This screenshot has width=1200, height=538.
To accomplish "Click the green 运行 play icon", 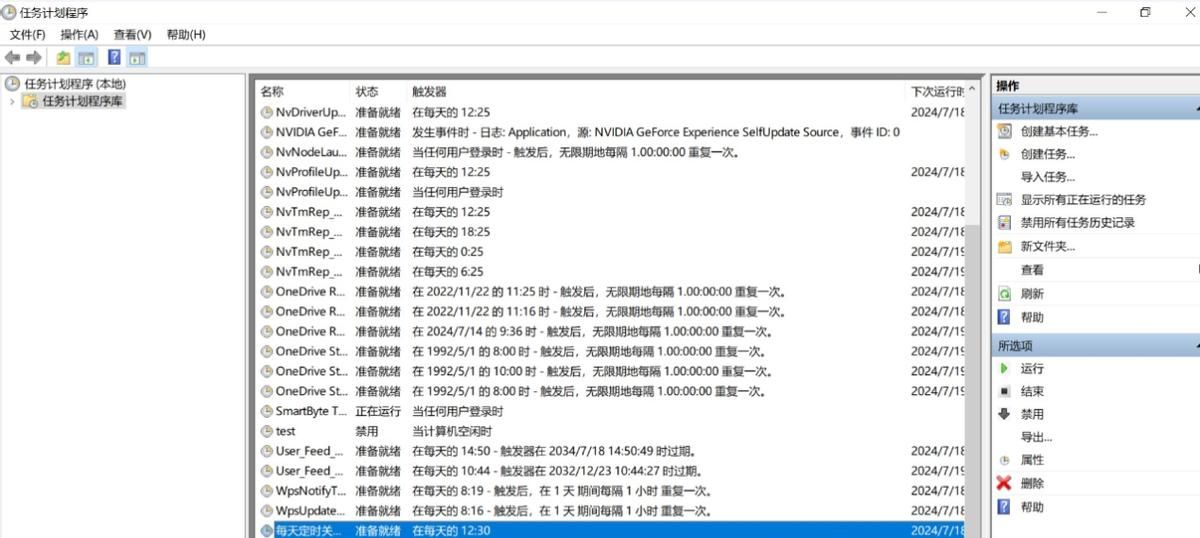I will (x=1005, y=368).
